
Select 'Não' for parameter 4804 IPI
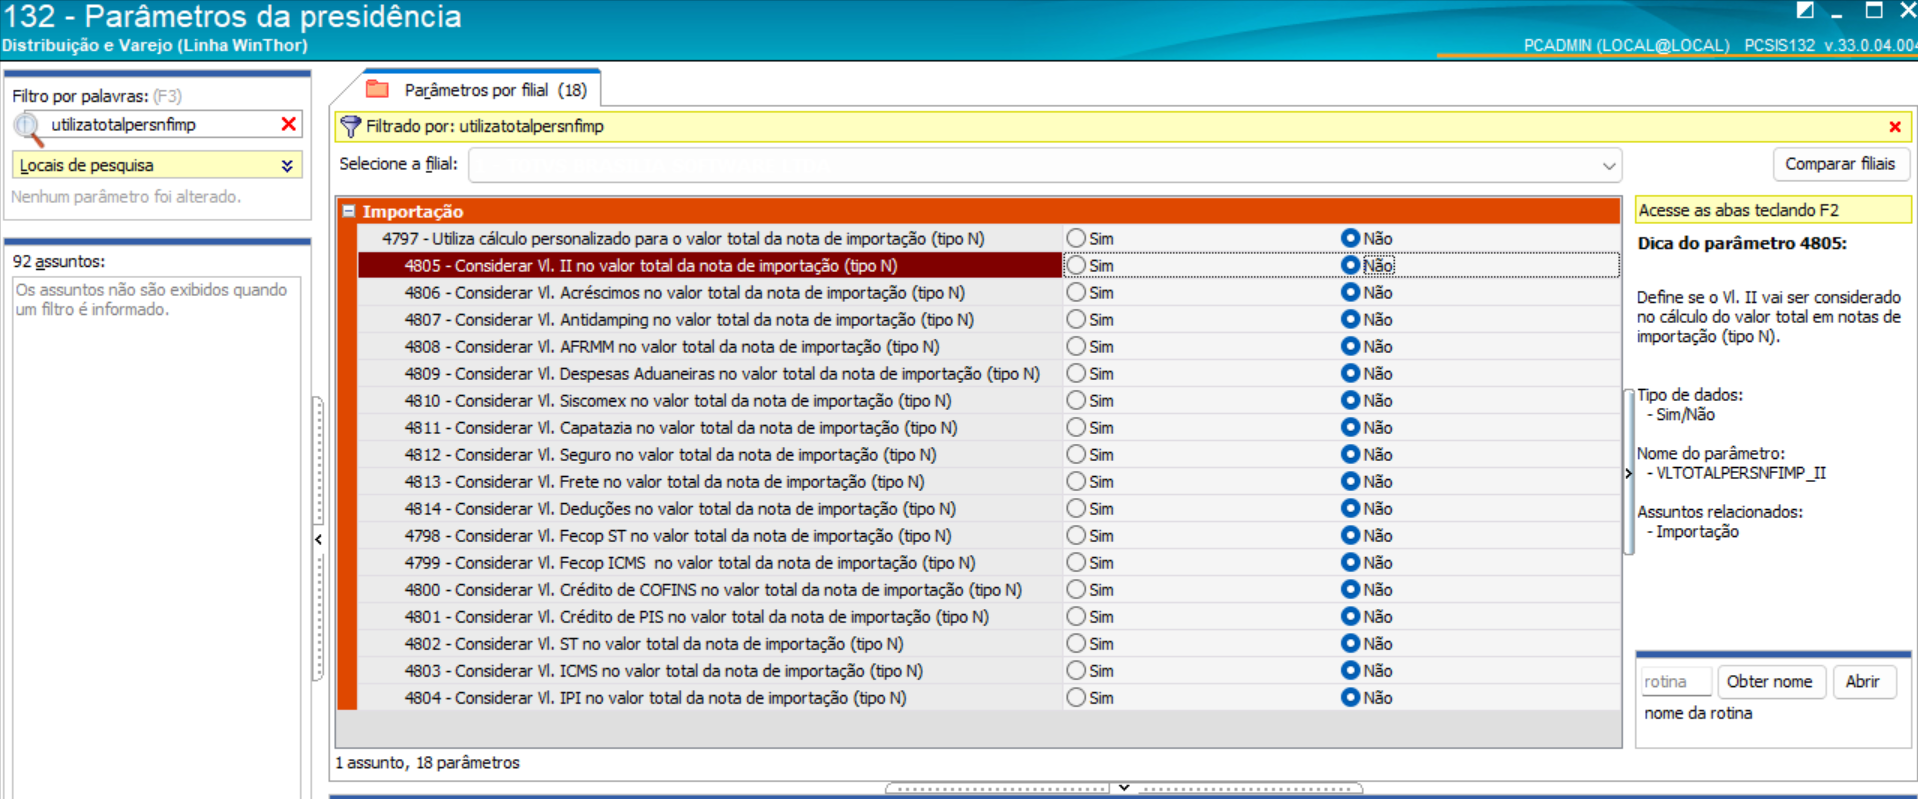(1350, 697)
